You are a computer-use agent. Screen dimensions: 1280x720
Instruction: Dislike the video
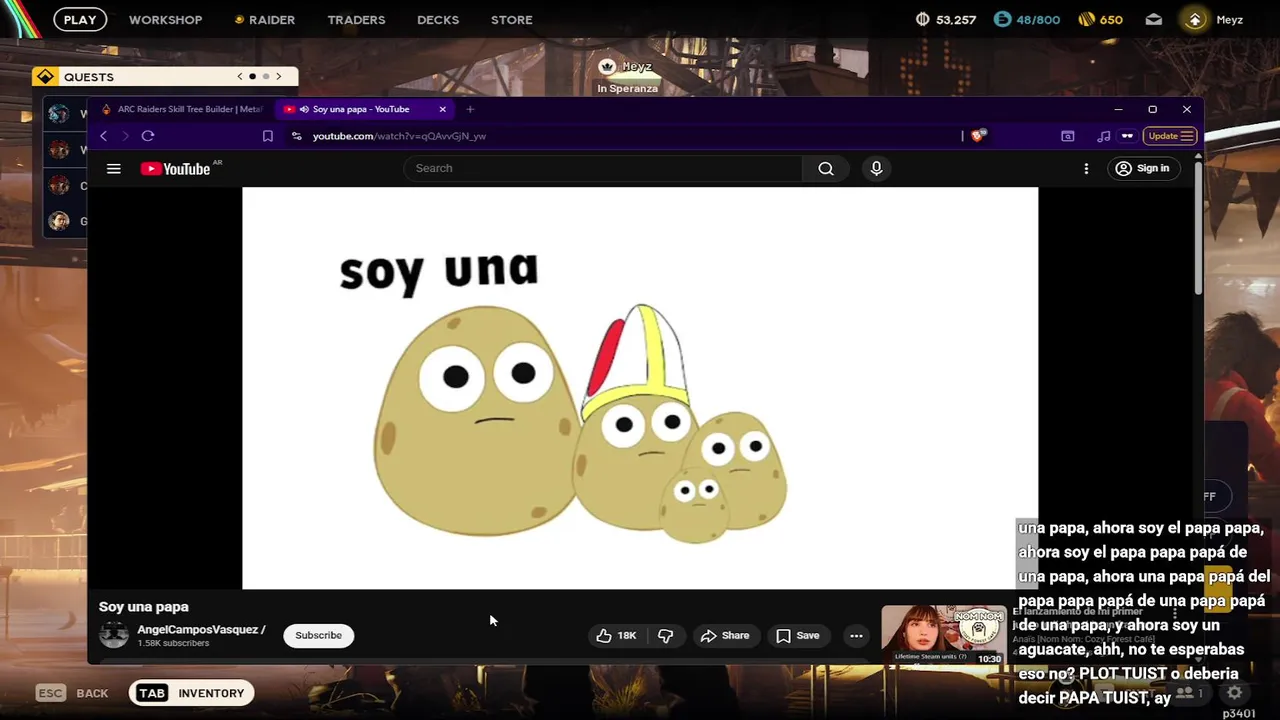point(665,635)
